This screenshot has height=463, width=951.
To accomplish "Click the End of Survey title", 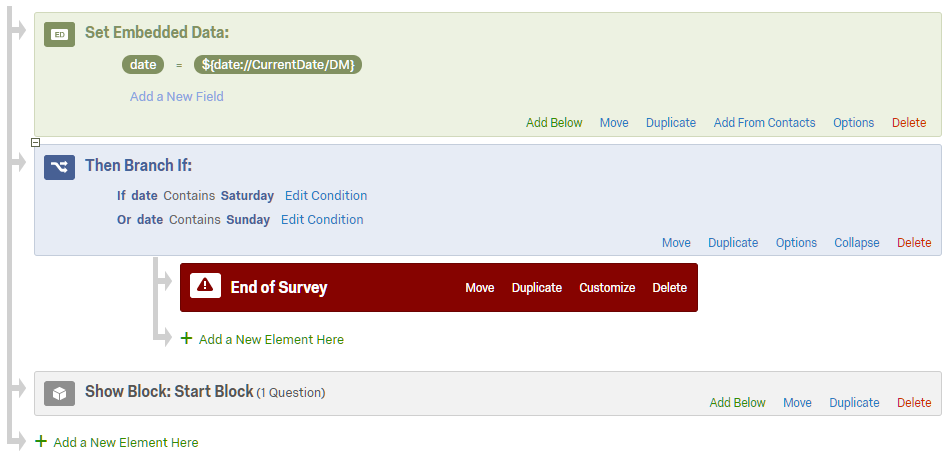I will (x=278, y=287).
